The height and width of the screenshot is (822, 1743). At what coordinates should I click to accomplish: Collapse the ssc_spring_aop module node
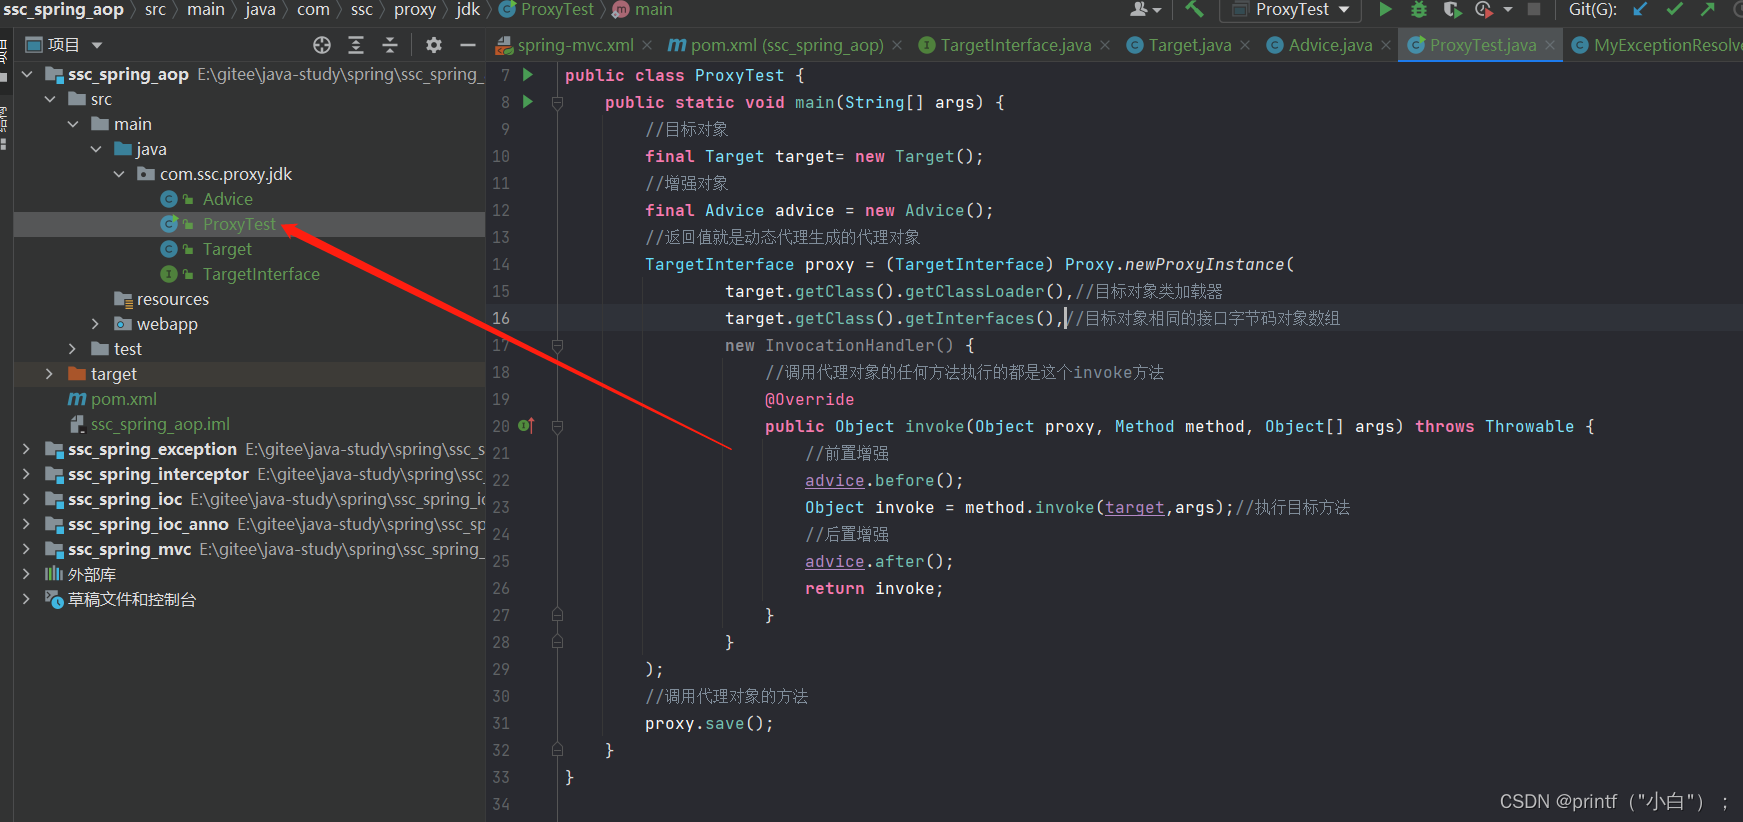point(27,74)
